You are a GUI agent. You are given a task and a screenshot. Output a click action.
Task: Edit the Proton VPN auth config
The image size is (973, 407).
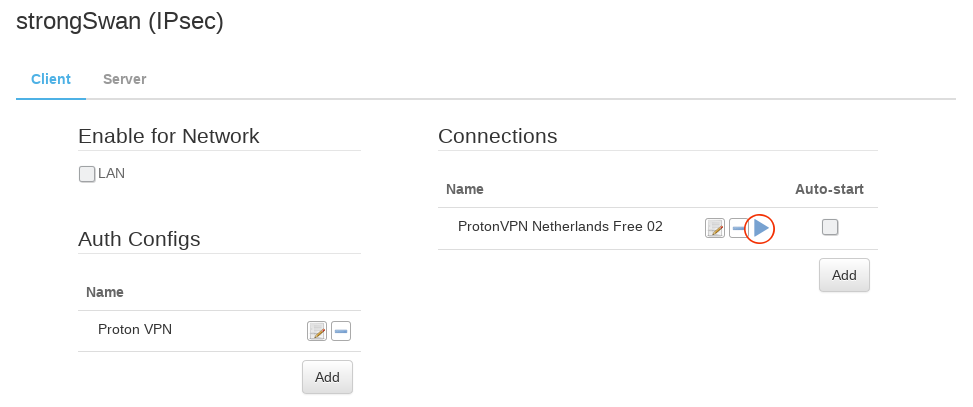point(317,331)
